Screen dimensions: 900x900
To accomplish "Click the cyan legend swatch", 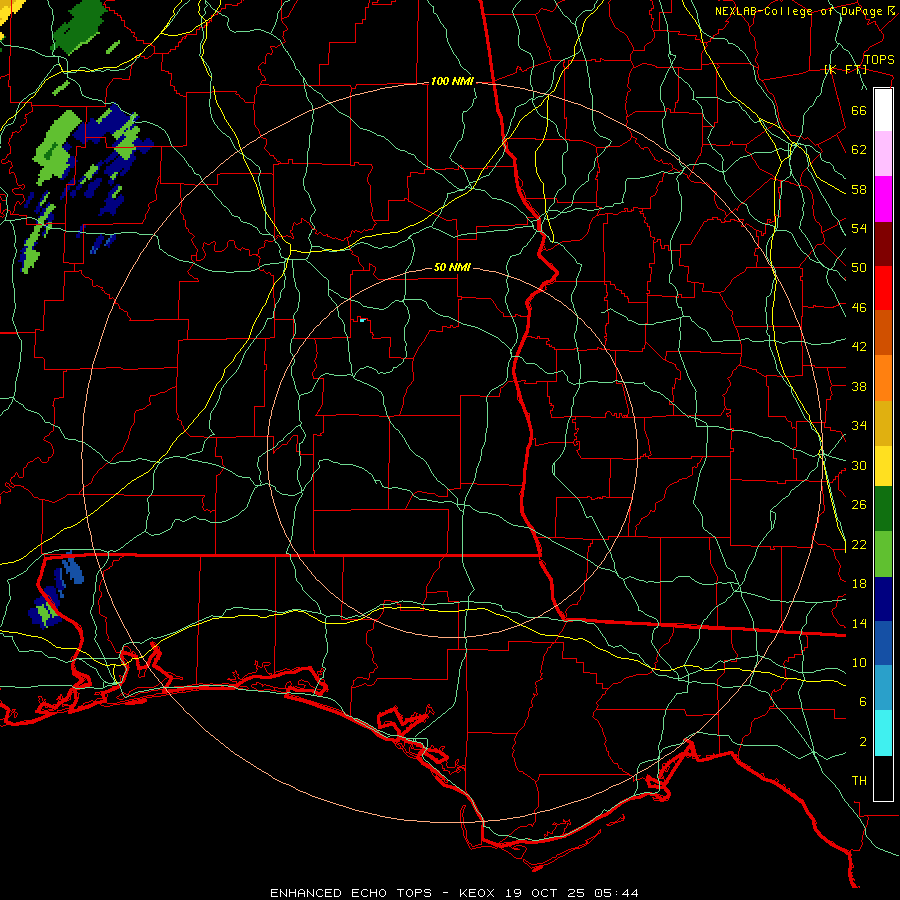I will (x=883, y=733).
